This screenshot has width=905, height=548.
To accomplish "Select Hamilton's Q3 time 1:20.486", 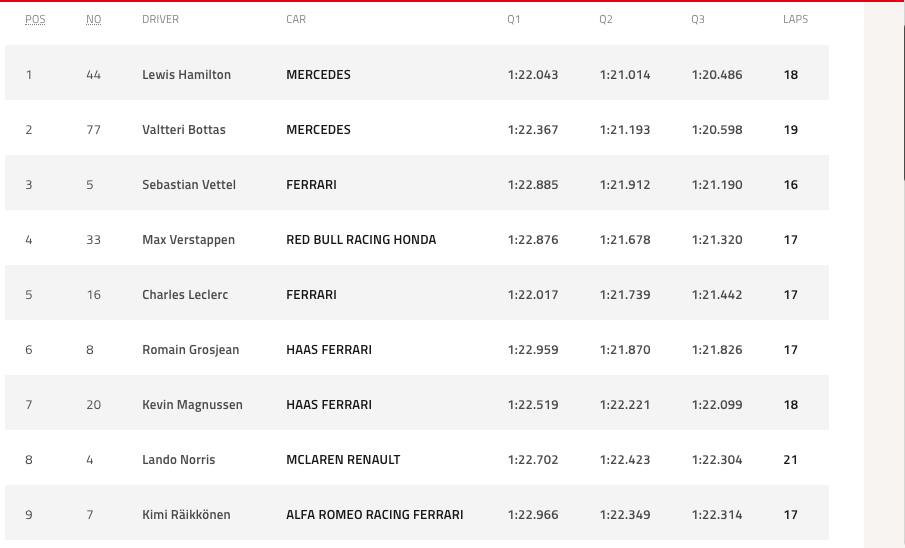I will (x=717, y=74).
